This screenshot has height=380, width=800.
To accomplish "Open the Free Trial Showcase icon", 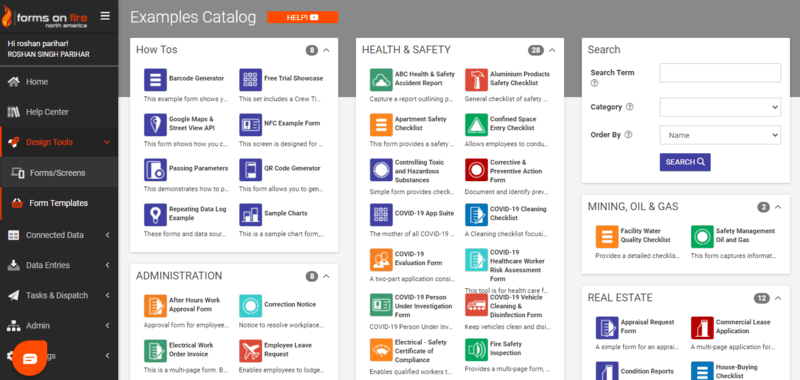I will [x=251, y=80].
